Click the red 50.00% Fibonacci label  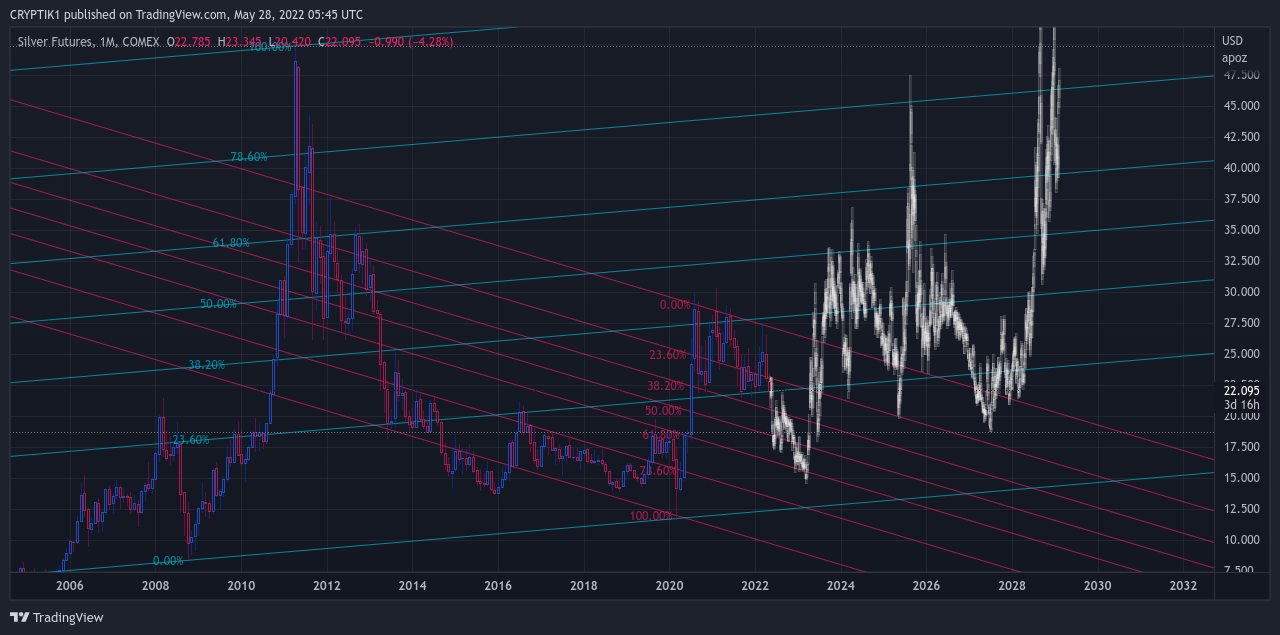click(663, 411)
